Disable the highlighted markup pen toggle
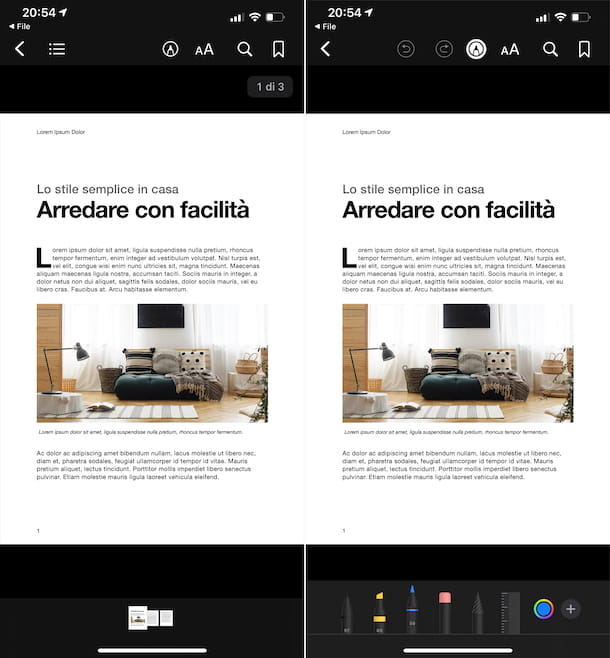 [x=476, y=49]
